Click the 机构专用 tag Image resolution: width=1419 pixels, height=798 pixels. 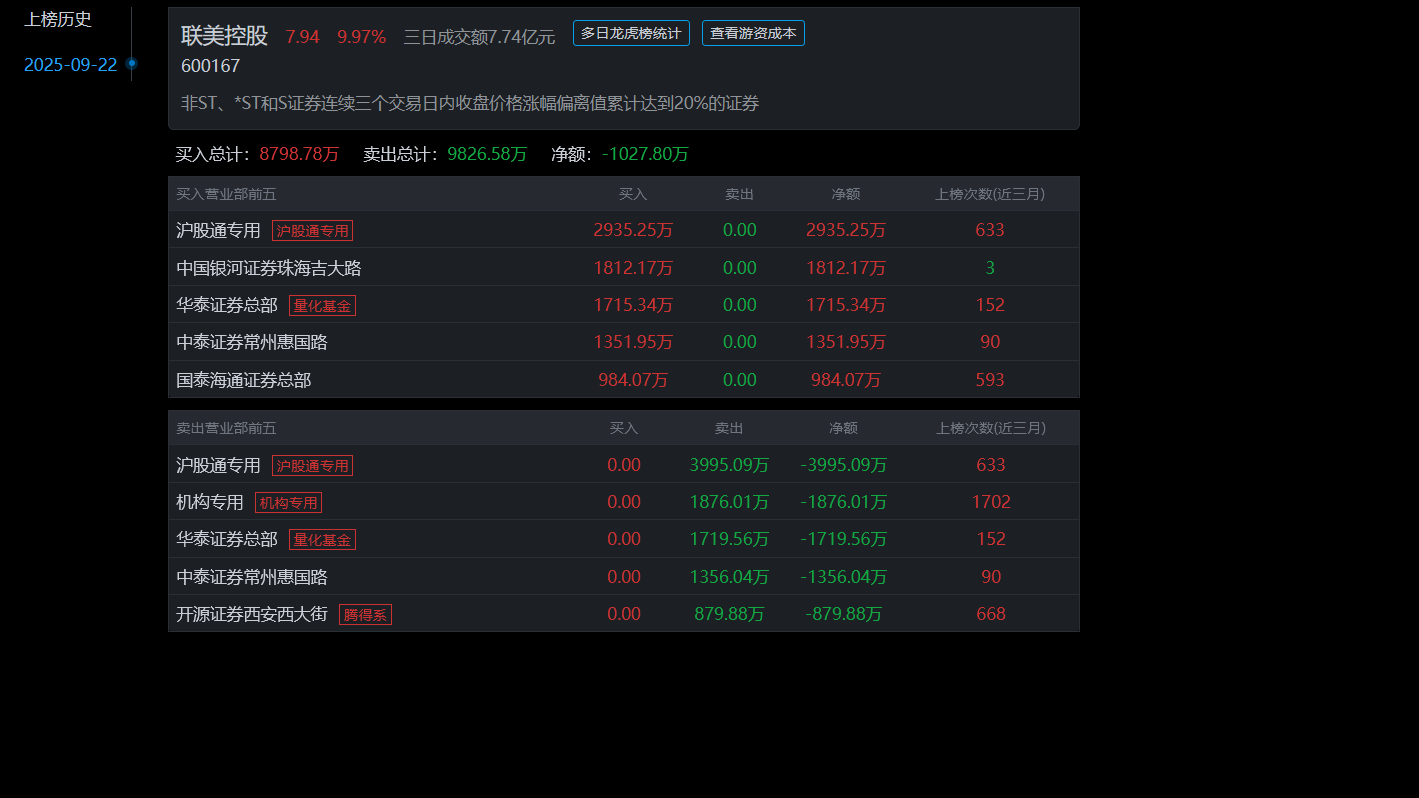(288, 502)
